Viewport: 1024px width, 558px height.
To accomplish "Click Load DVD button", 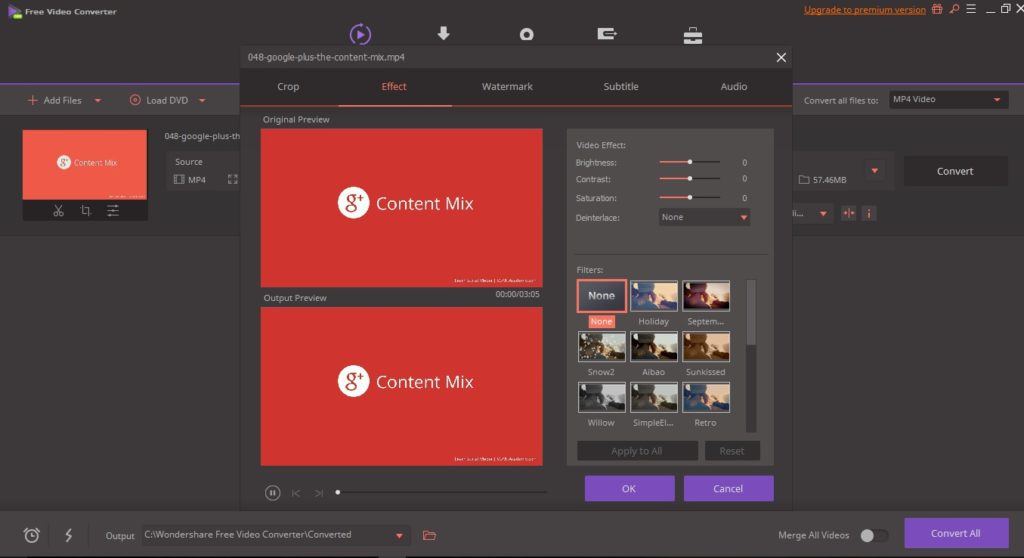I will click(159, 101).
